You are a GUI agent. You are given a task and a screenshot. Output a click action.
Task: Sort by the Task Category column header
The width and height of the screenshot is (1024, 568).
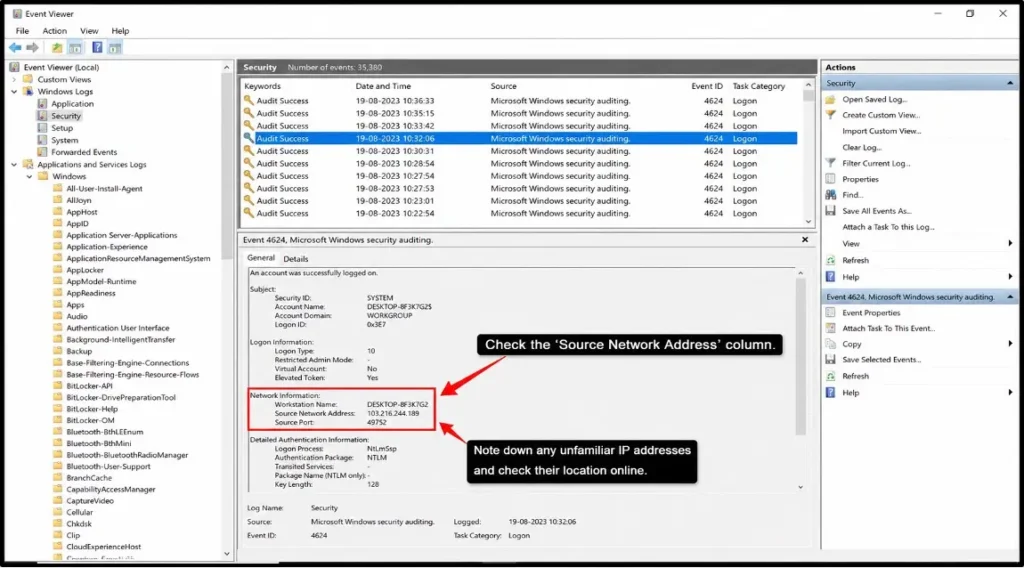(x=759, y=86)
